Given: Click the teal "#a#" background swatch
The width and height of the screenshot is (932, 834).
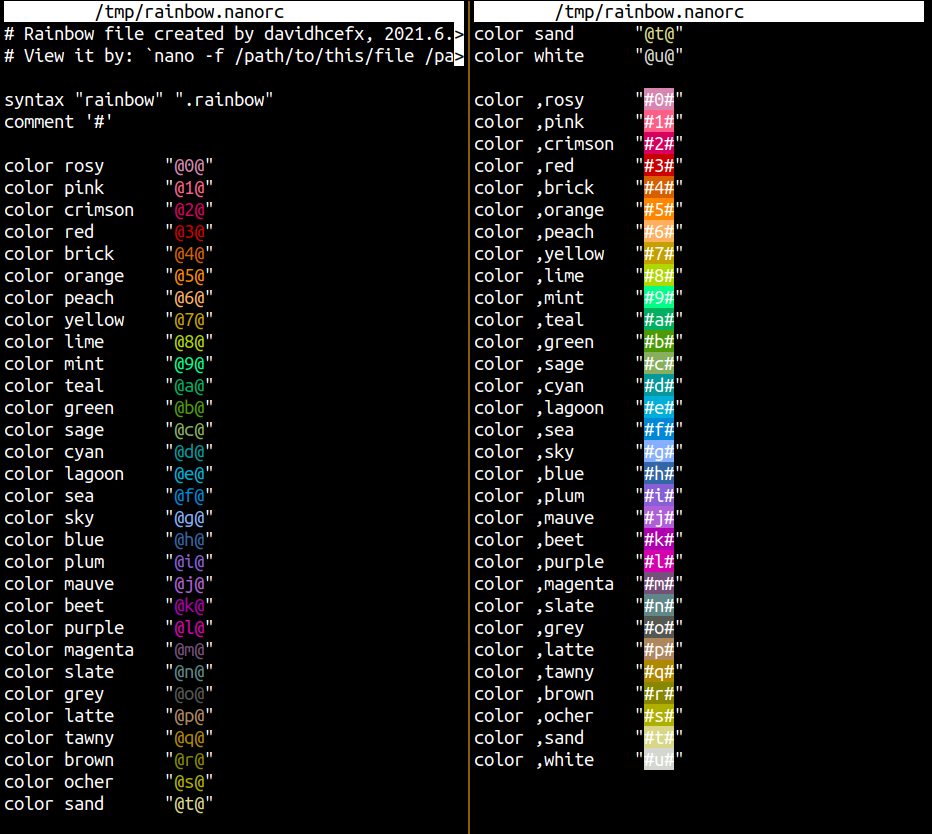Looking at the screenshot, I should click(659, 320).
